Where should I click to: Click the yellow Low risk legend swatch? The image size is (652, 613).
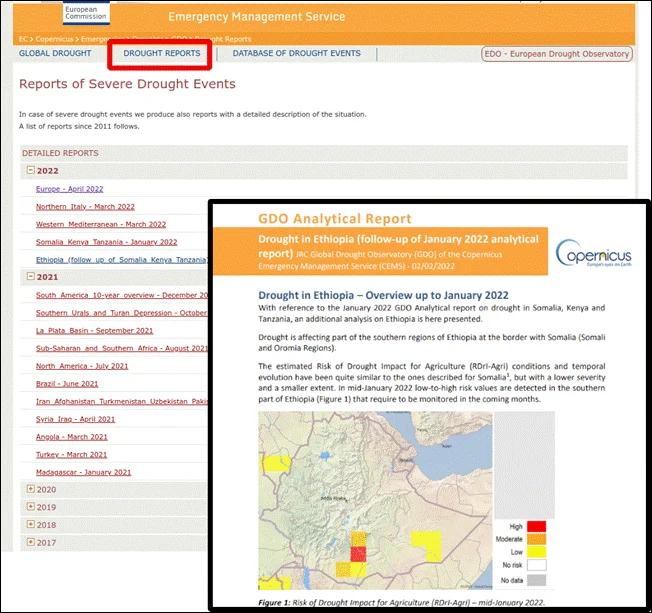(536, 551)
